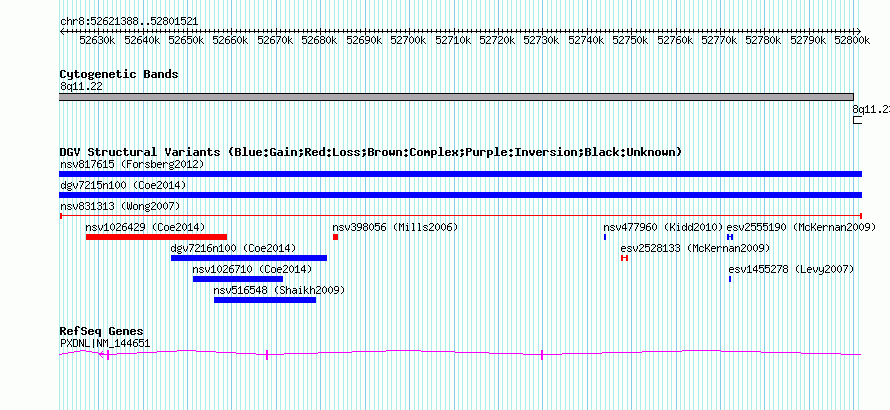Image resolution: width=890 pixels, height=410 pixels.
Task: Click the nsv516548 (Shaikh2009) label text
Action: pos(279,290)
